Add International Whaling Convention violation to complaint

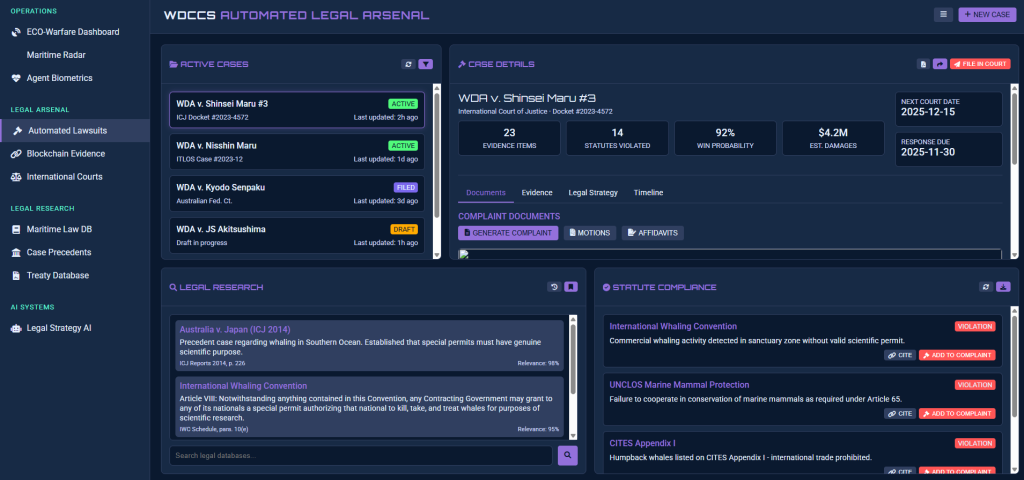(x=957, y=355)
